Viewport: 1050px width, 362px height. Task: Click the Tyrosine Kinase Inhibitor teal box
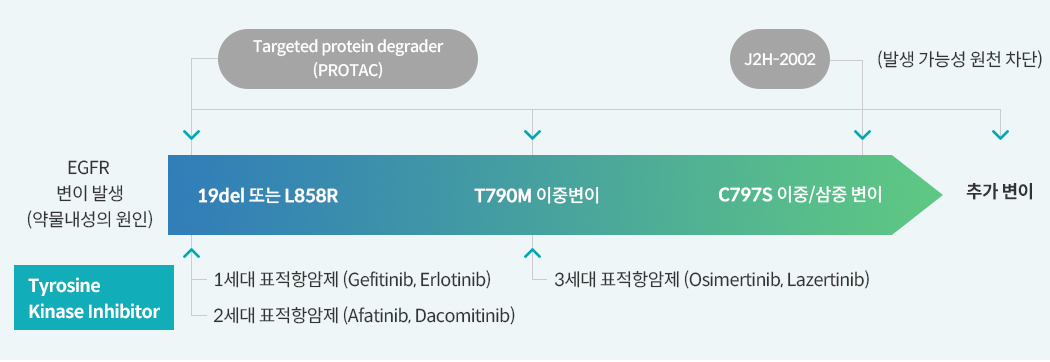pyautogui.click(x=94, y=297)
